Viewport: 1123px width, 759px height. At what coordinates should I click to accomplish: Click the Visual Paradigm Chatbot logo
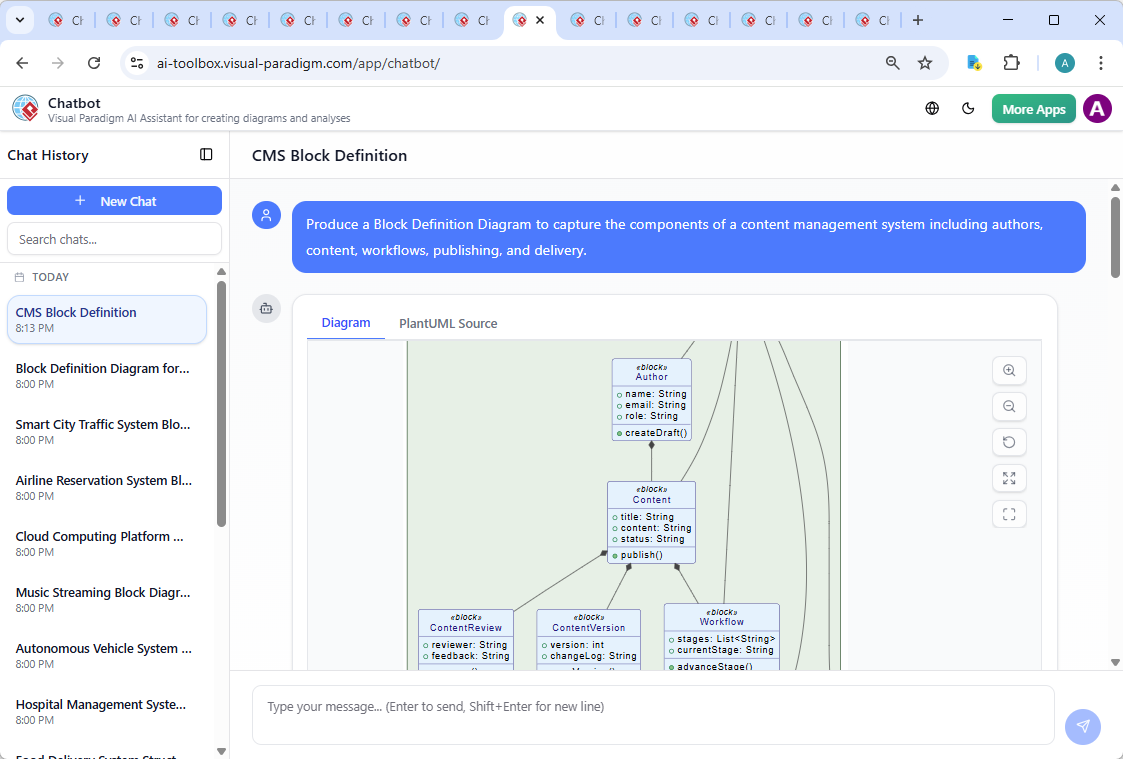[25, 109]
